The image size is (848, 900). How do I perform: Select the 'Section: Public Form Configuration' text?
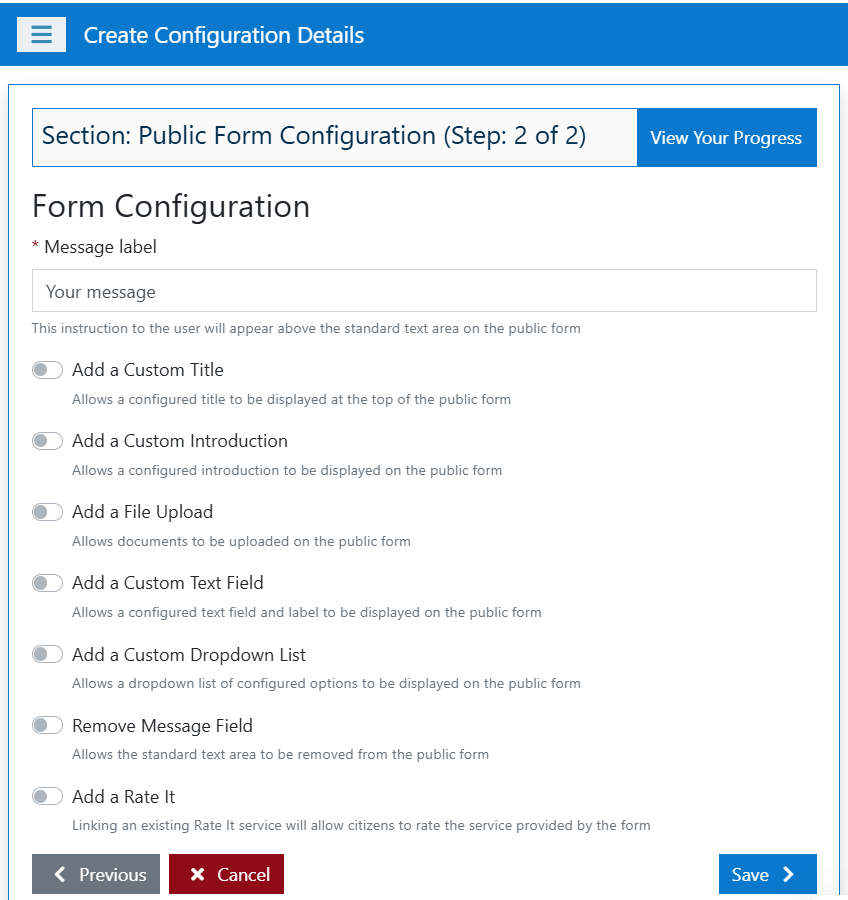(x=239, y=136)
